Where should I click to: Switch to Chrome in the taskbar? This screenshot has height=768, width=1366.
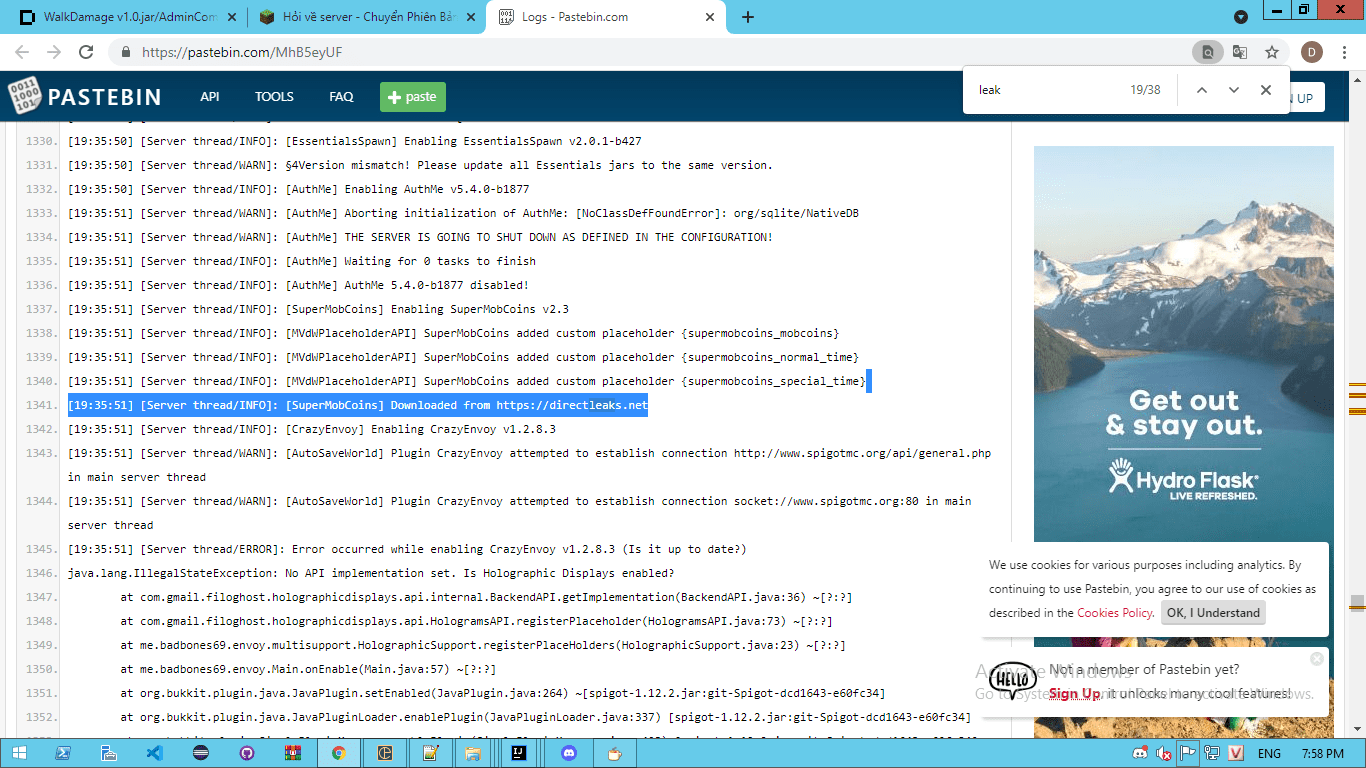coord(338,753)
